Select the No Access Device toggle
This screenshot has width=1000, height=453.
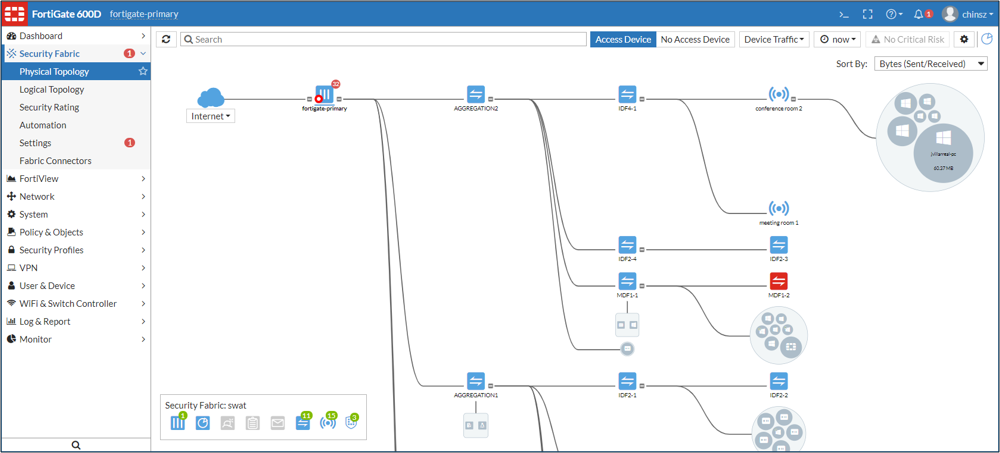pyautogui.click(x=695, y=40)
